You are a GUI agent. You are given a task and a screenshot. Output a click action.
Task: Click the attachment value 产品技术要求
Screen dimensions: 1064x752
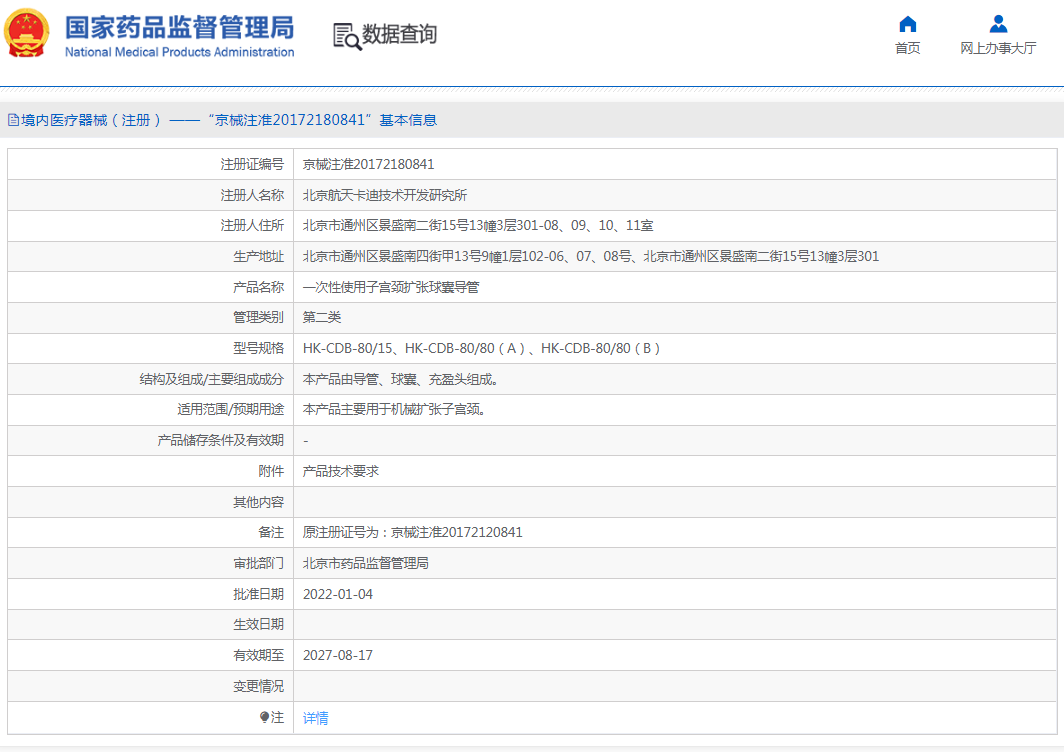[340, 471]
